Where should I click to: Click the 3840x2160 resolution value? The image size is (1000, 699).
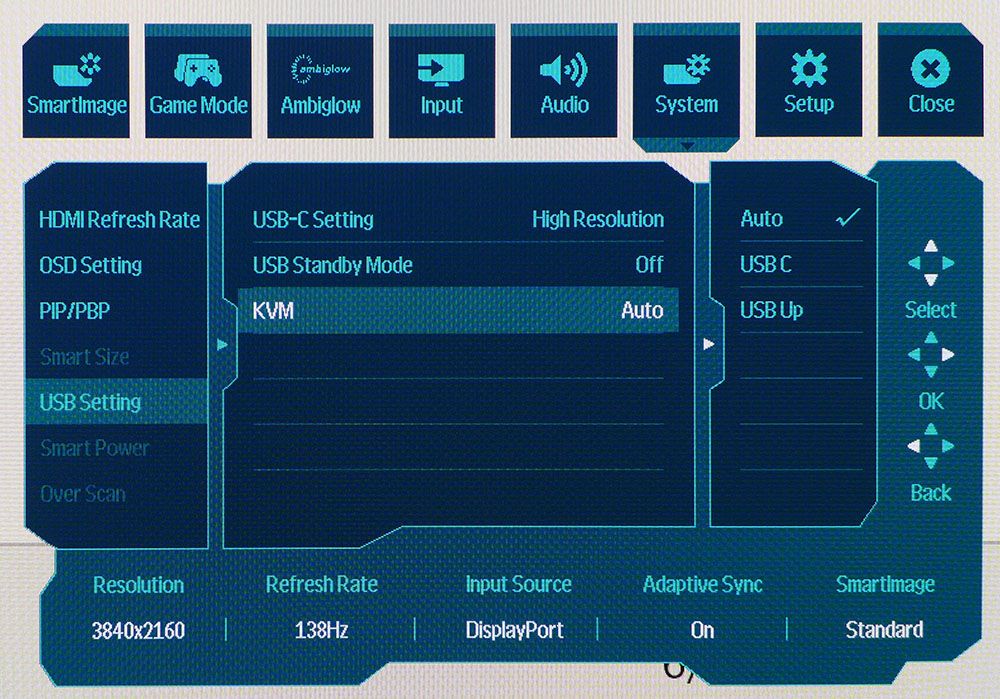tap(138, 631)
